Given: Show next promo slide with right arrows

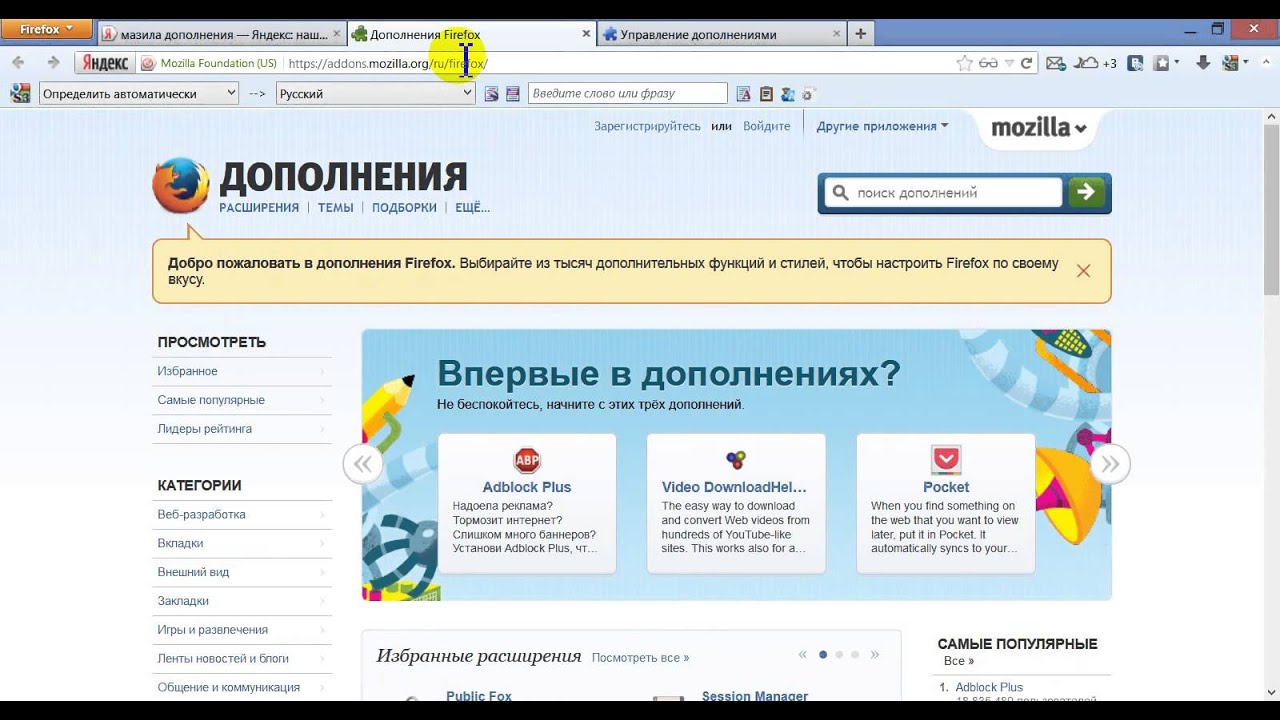Looking at the screenshot, I should pos(1110,464).
